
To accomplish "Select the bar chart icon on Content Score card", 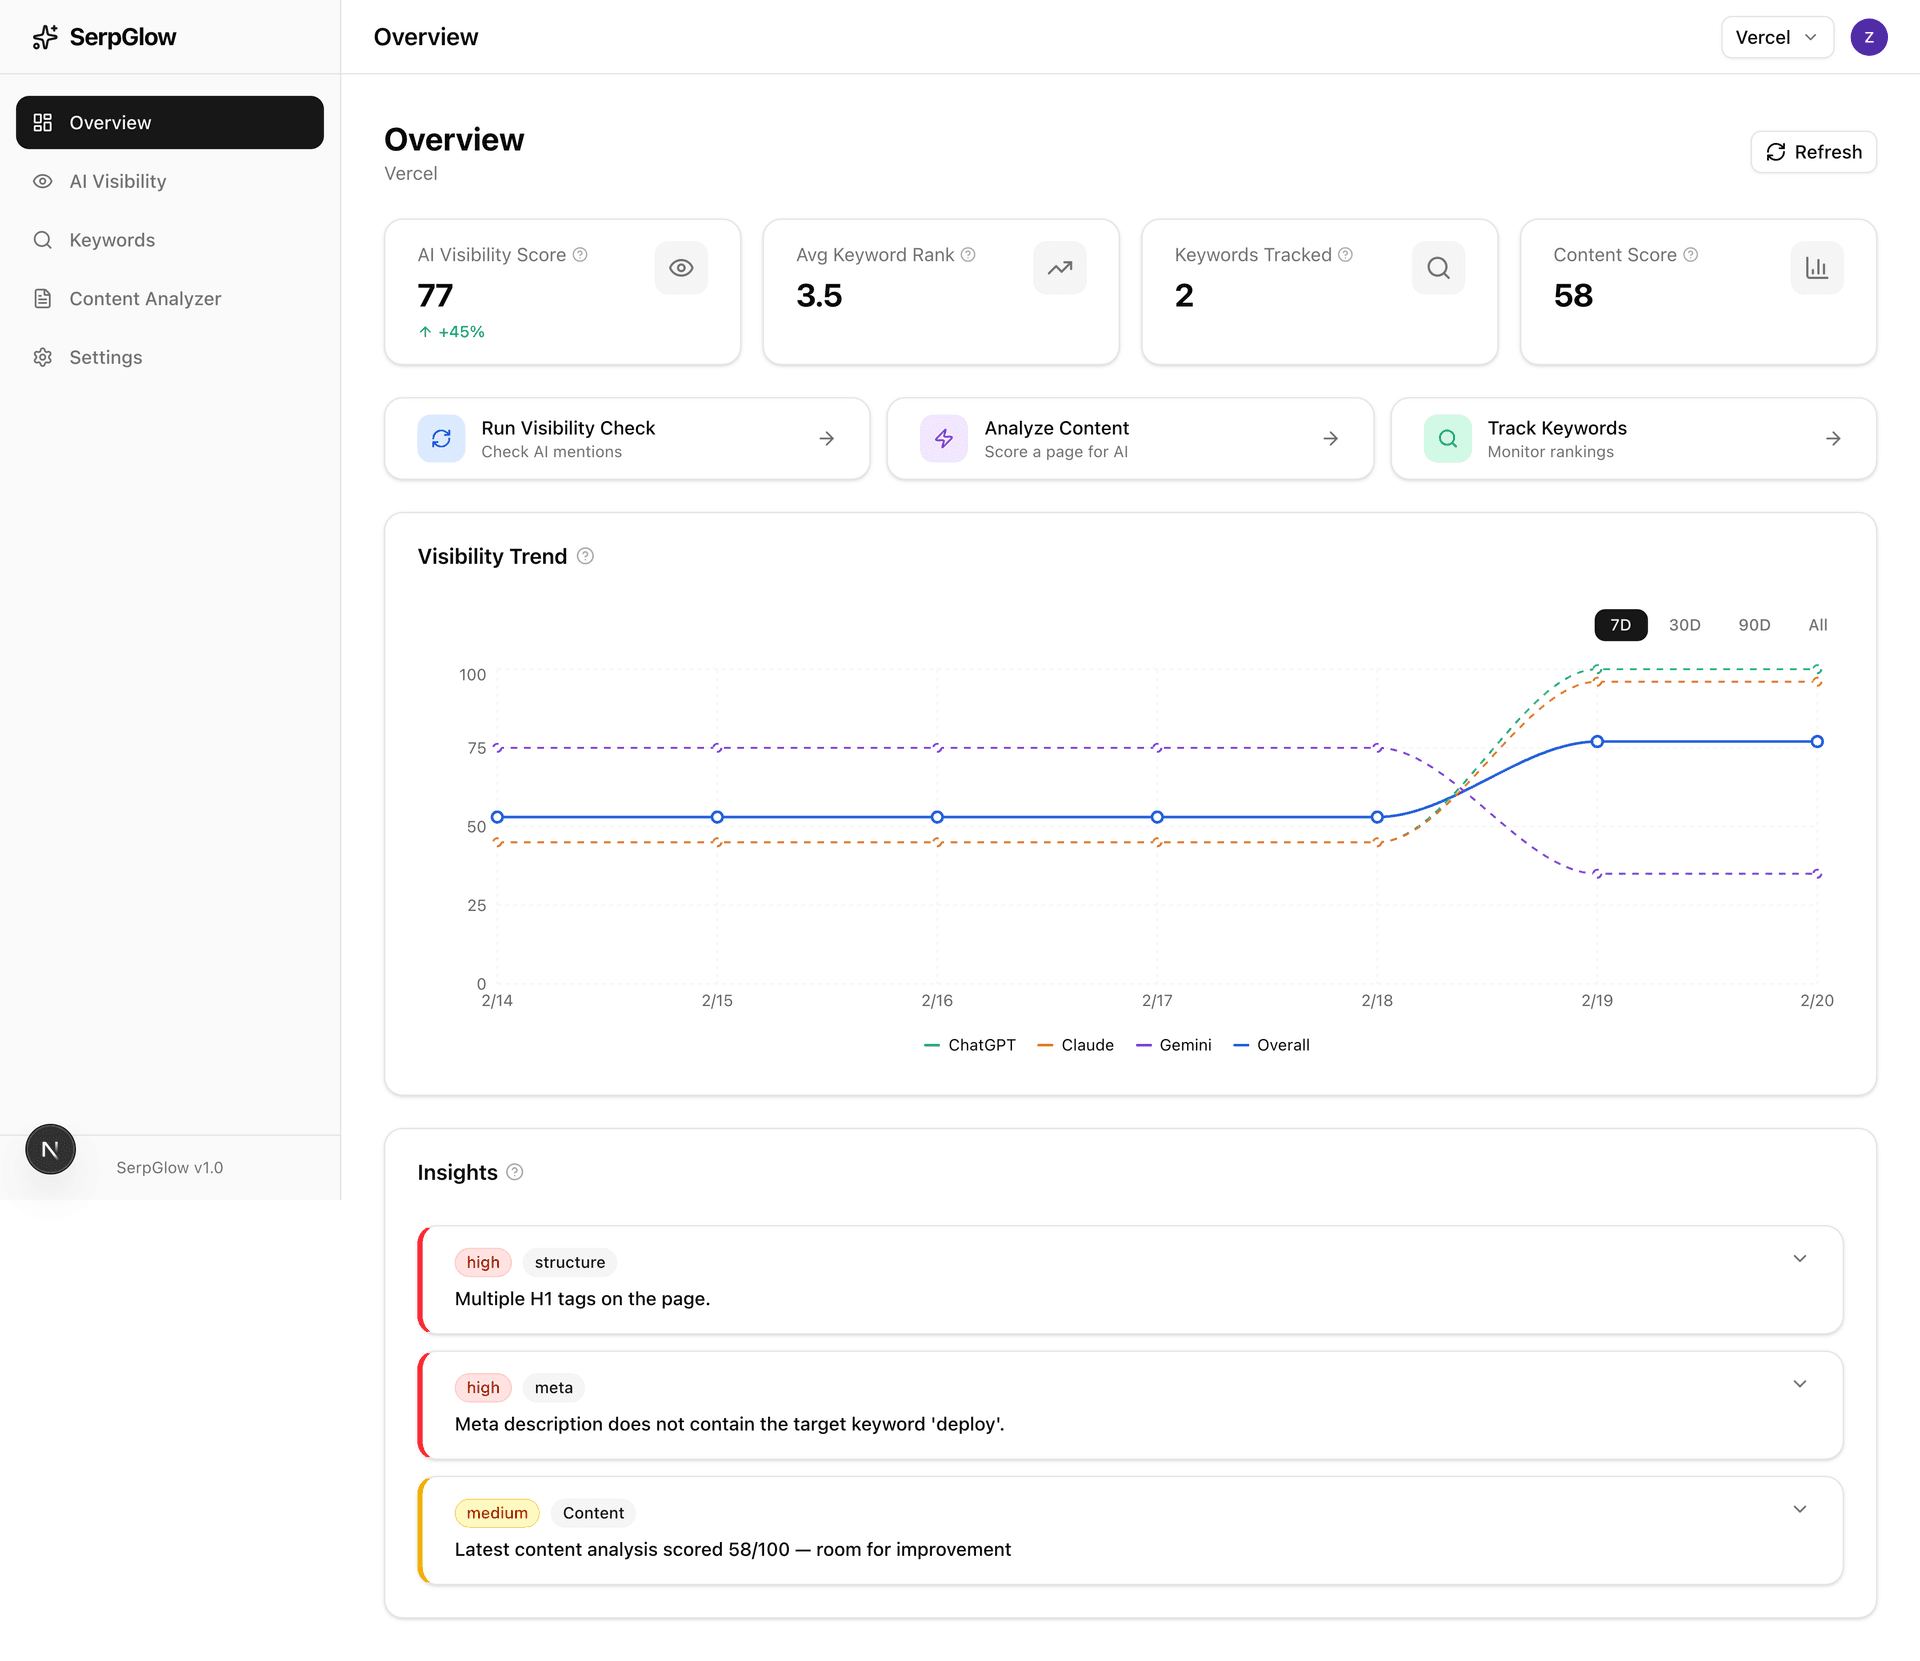I will [1816, 267].
